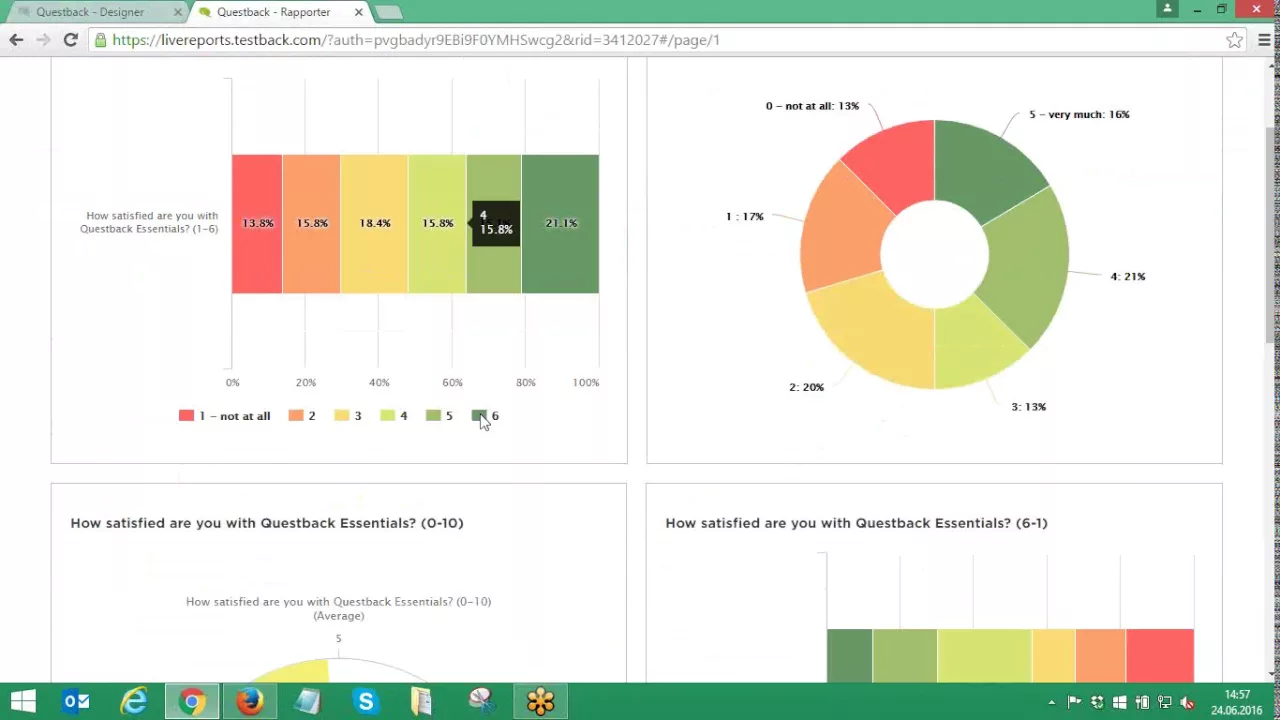Click the orange 15.8% bar segment
Viewport: 1280px width, 720px height.
tap(311, 224)
